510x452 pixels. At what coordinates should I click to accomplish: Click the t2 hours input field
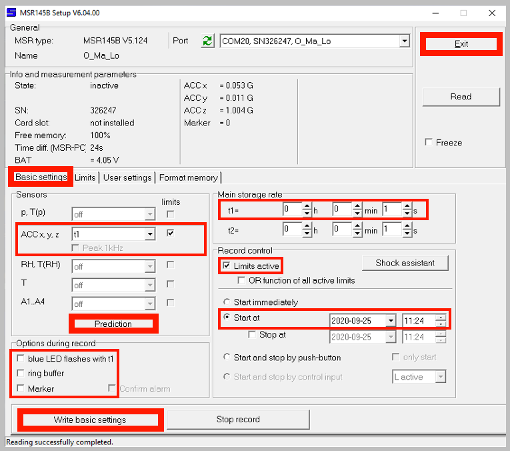(293, 229)
